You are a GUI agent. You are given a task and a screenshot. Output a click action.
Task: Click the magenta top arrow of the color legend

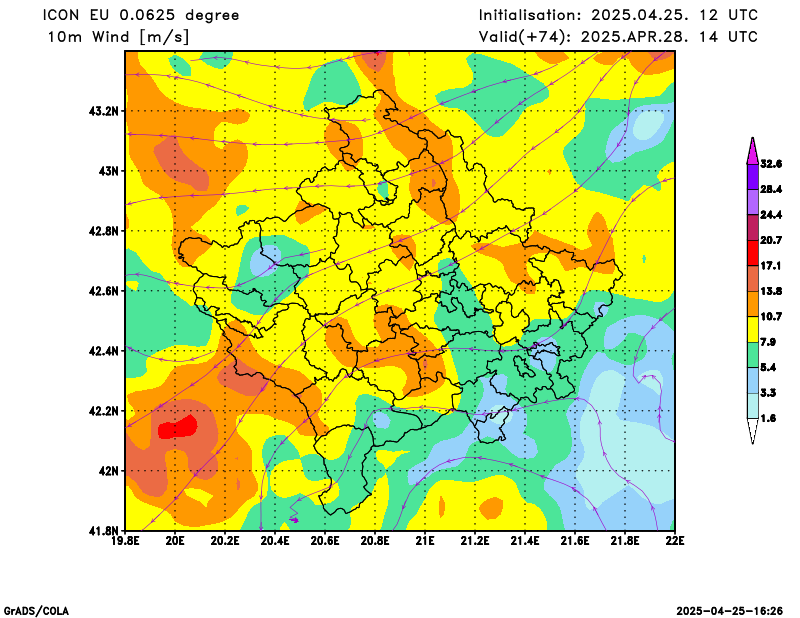pos(752,151)
